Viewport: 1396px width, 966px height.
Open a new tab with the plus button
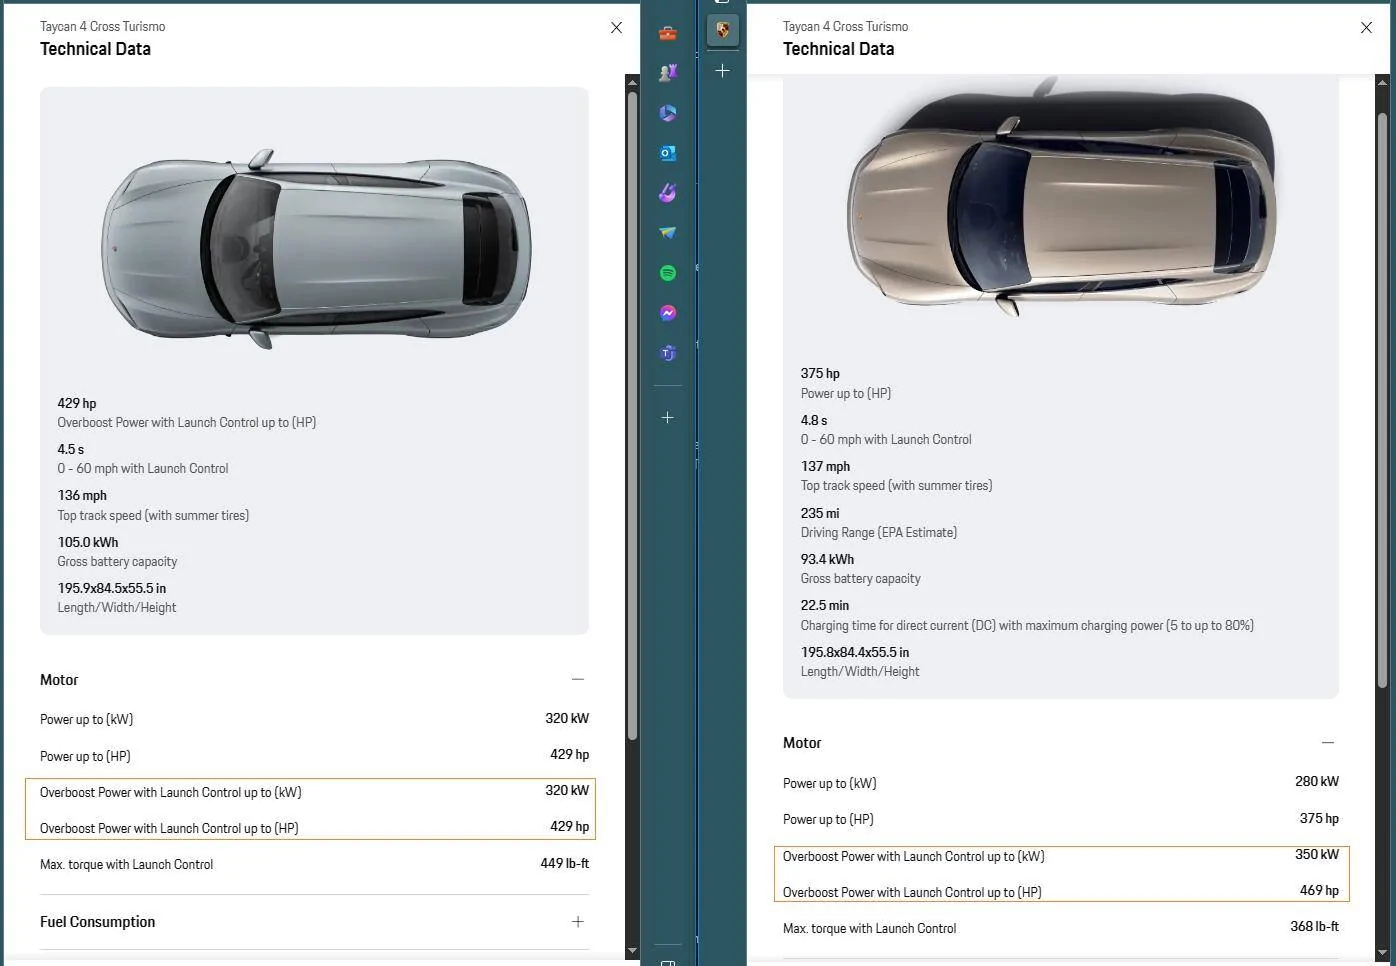pos(722,71)
